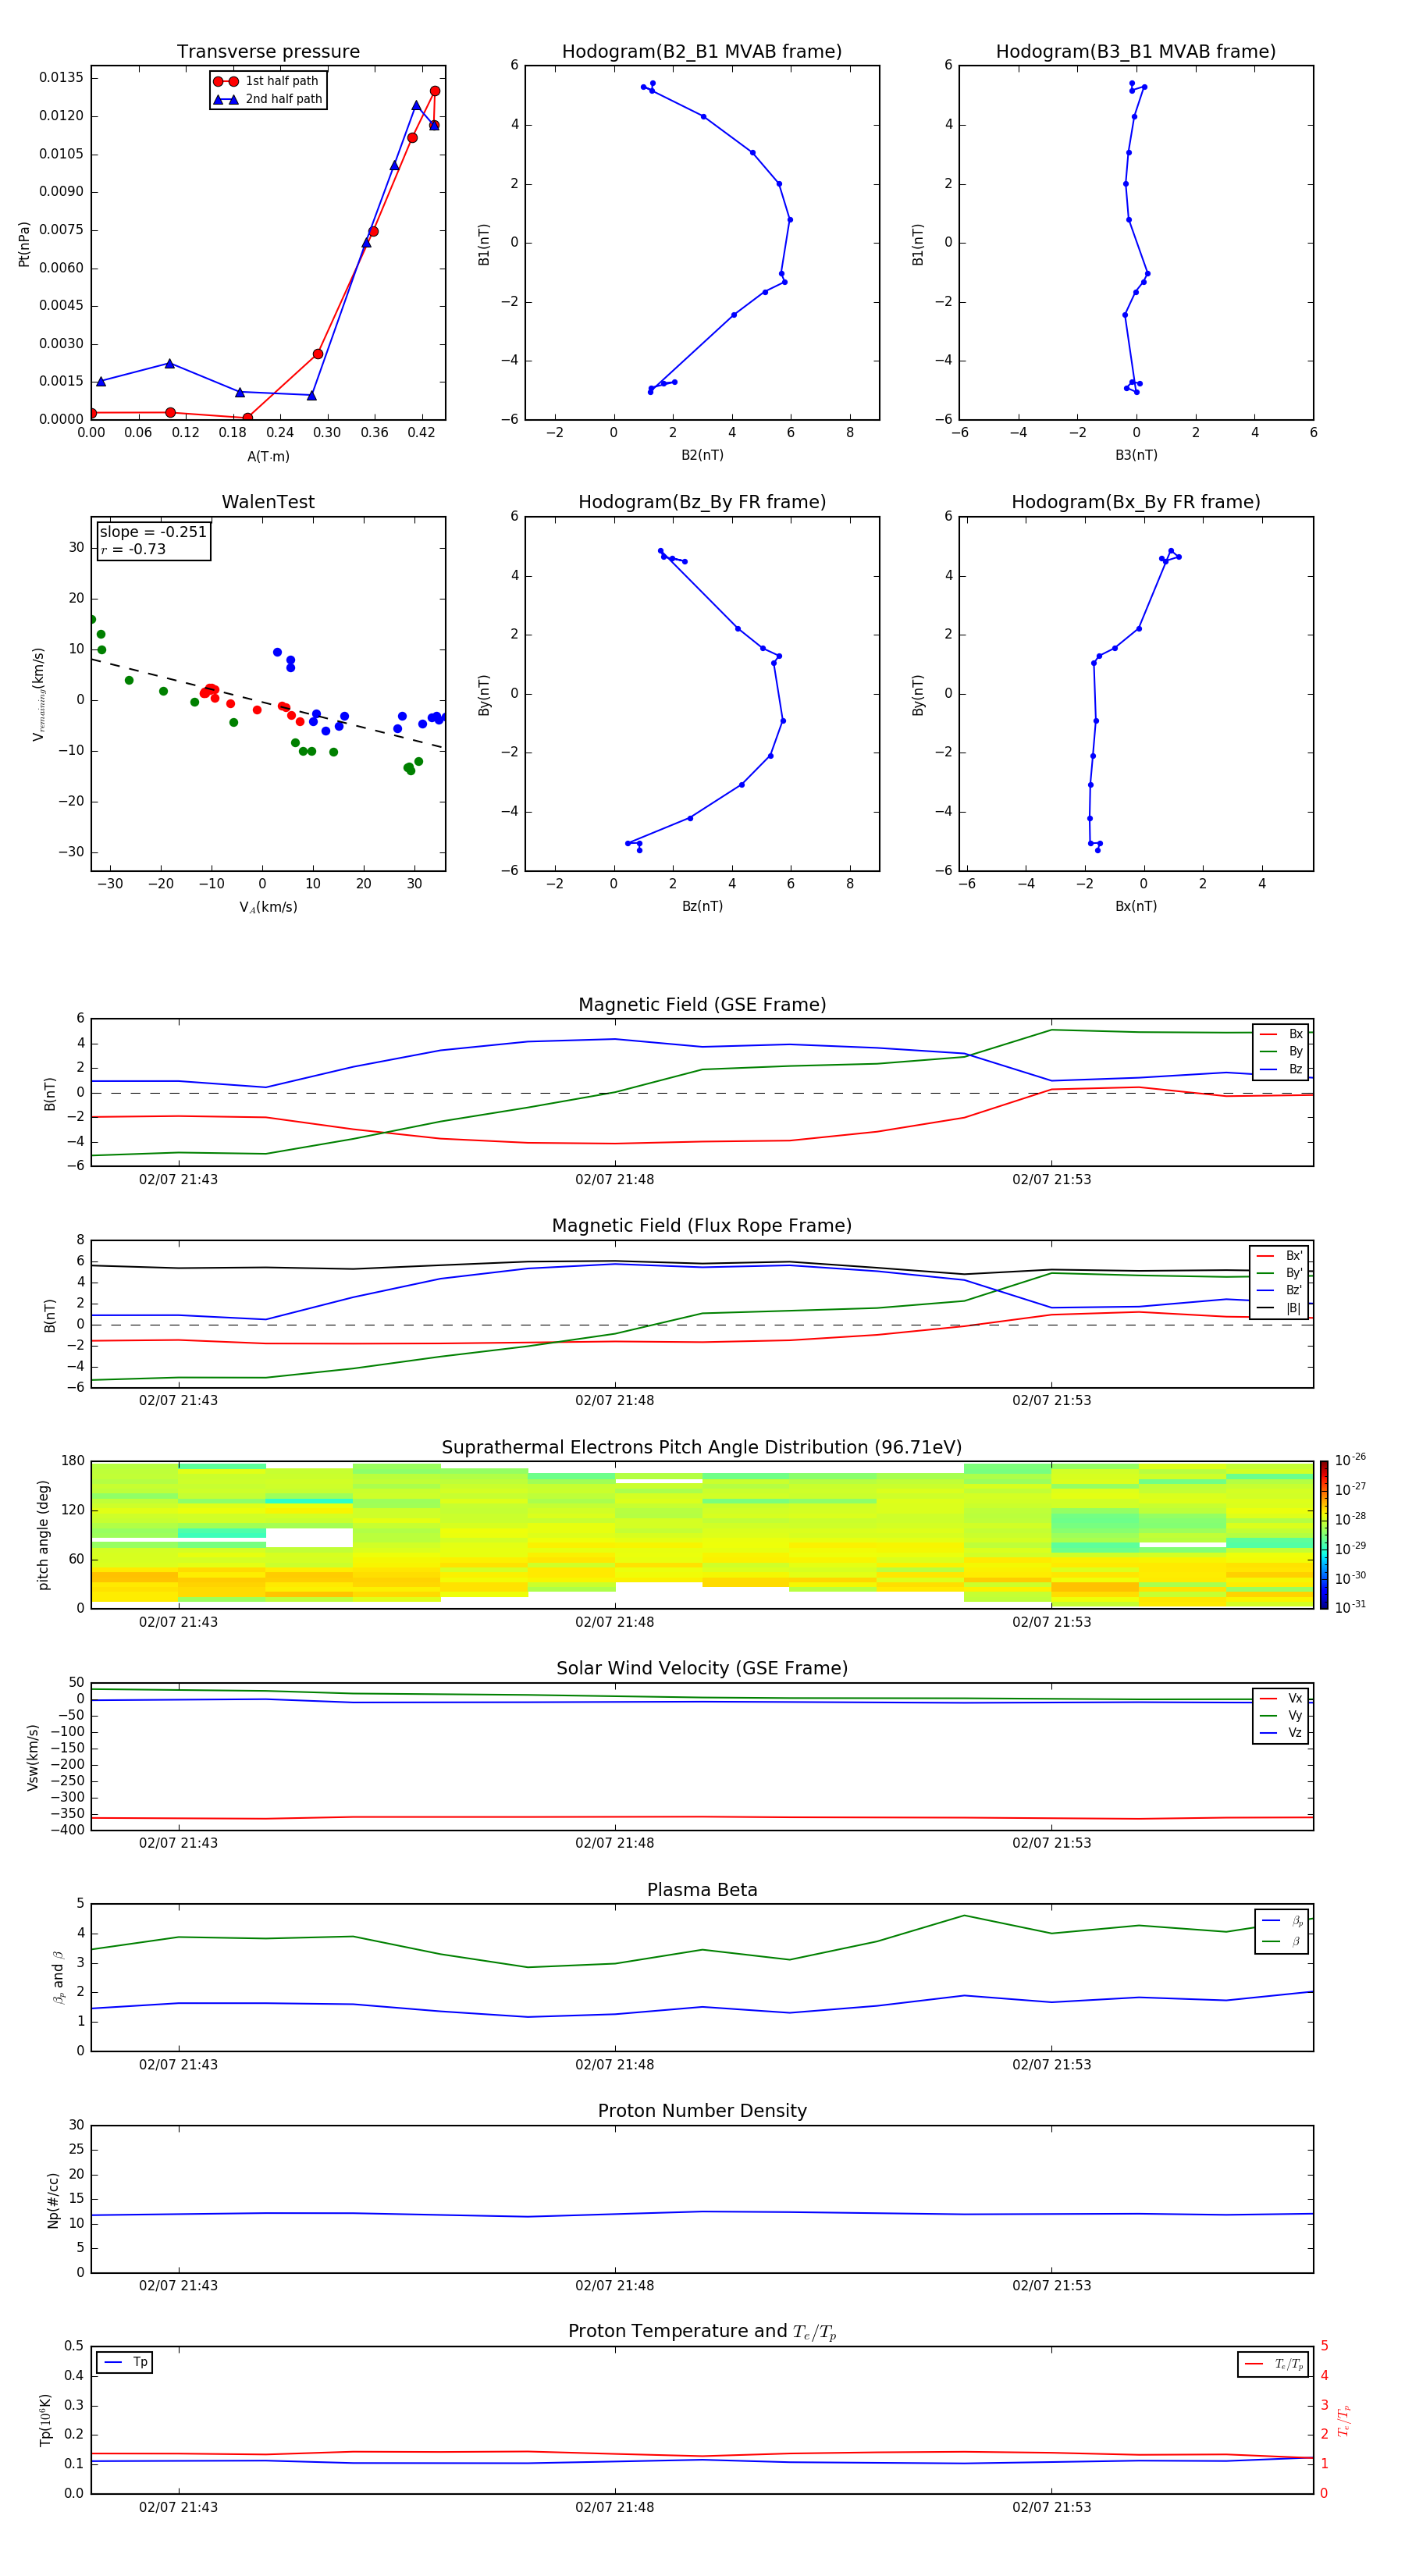Click '02/07 21:43' tick under Flux Rope panel
This screenshot has width=1405, height=2576.
[178, 1401]
